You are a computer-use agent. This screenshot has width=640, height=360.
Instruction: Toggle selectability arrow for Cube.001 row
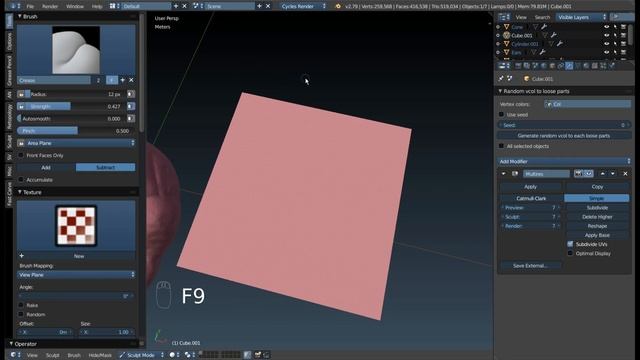615,36
